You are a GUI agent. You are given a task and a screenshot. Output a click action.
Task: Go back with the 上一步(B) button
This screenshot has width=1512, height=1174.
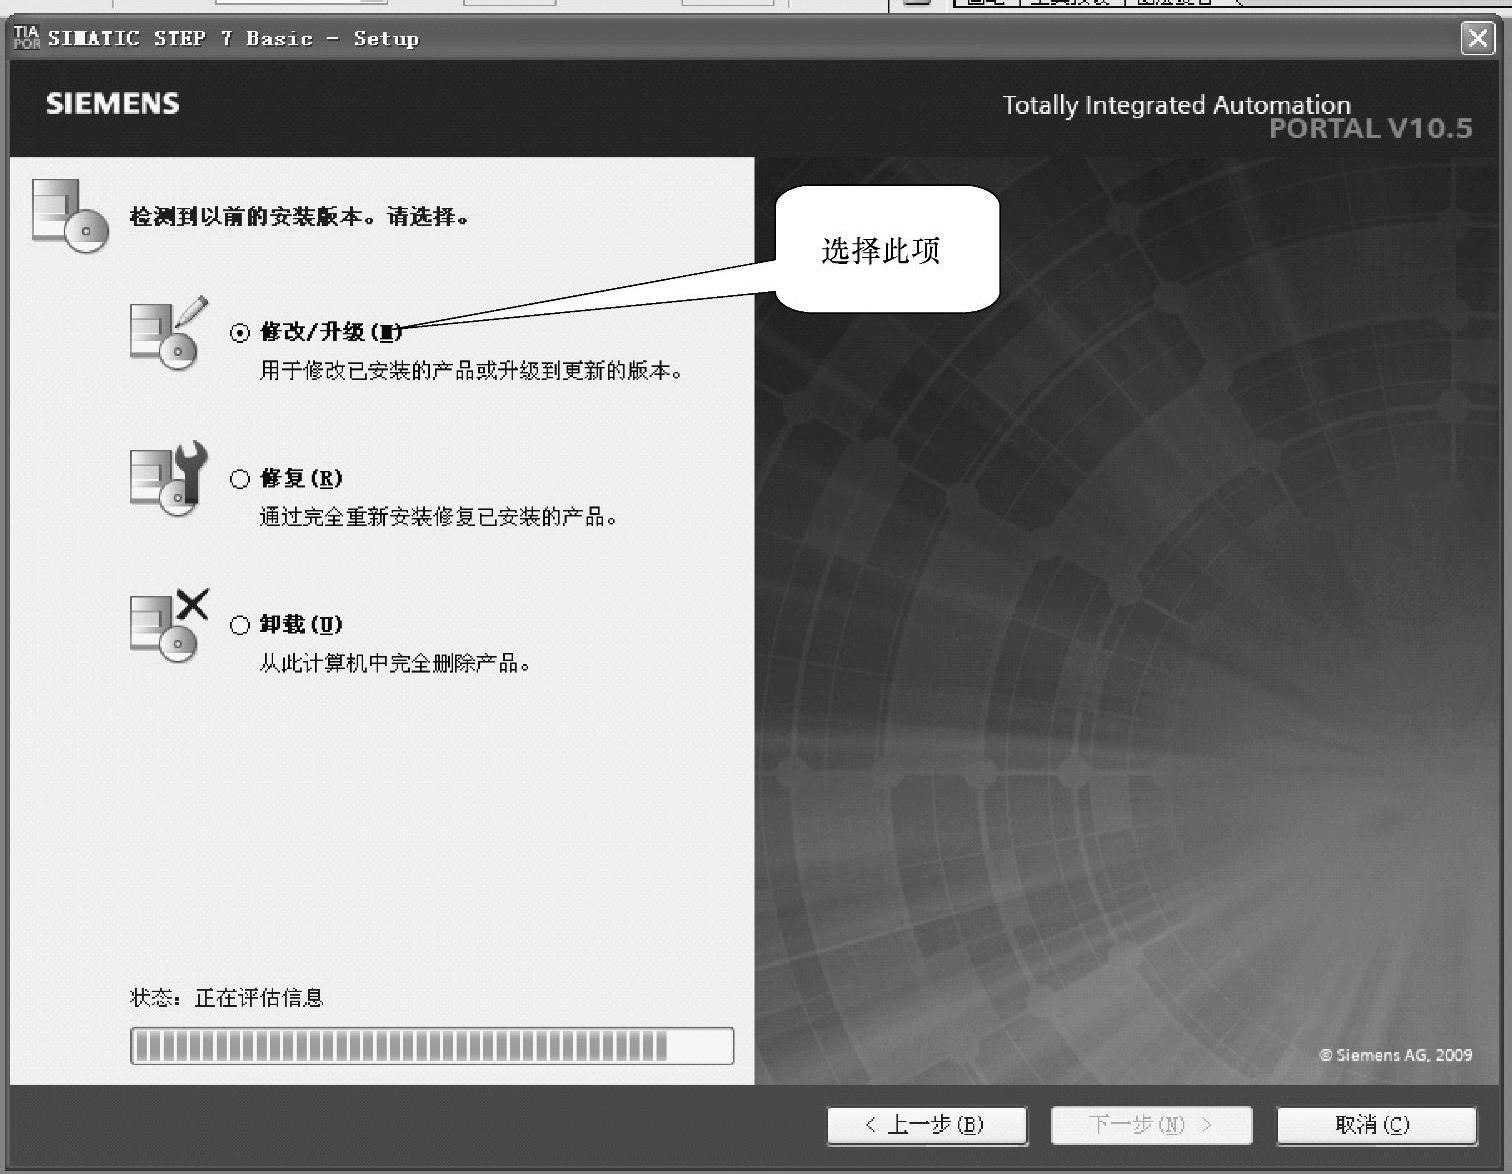927,1125
